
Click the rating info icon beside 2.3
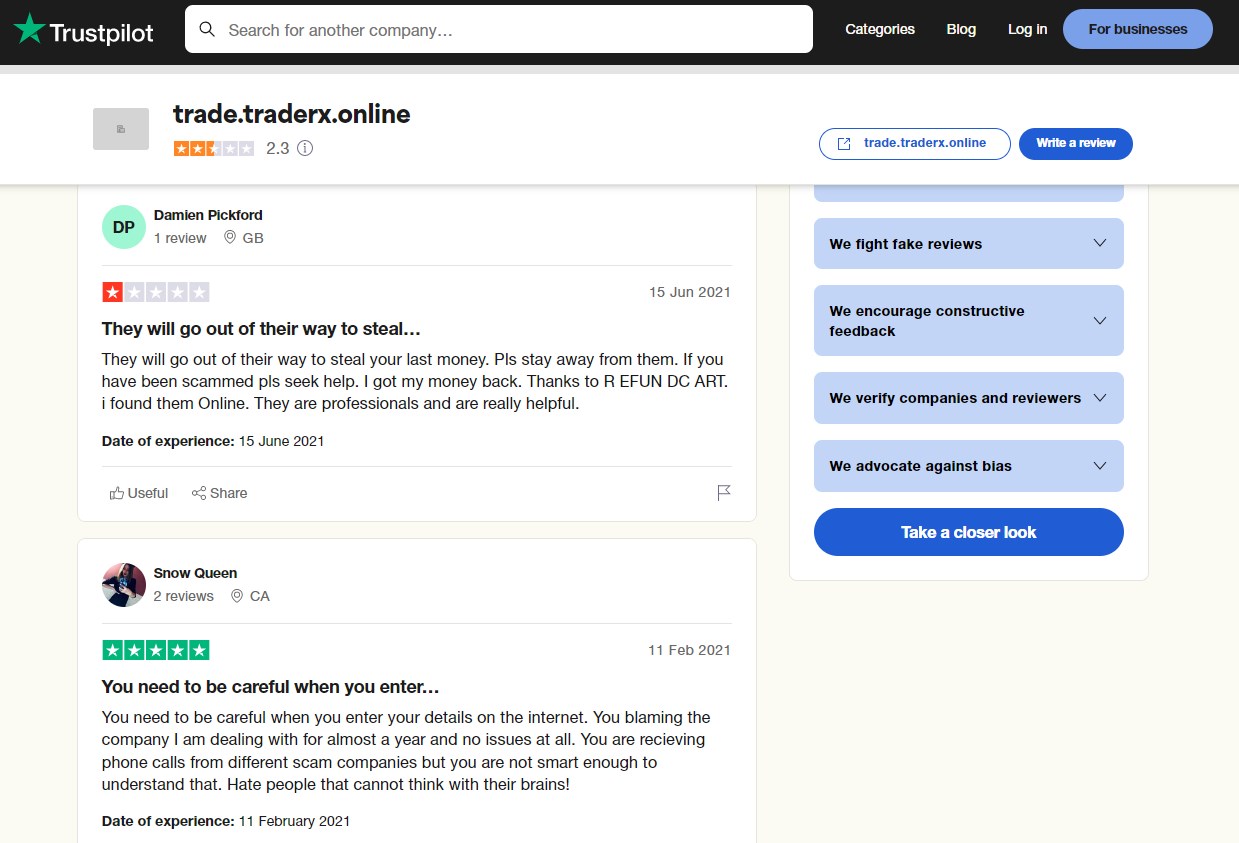[x=304, y=148]
